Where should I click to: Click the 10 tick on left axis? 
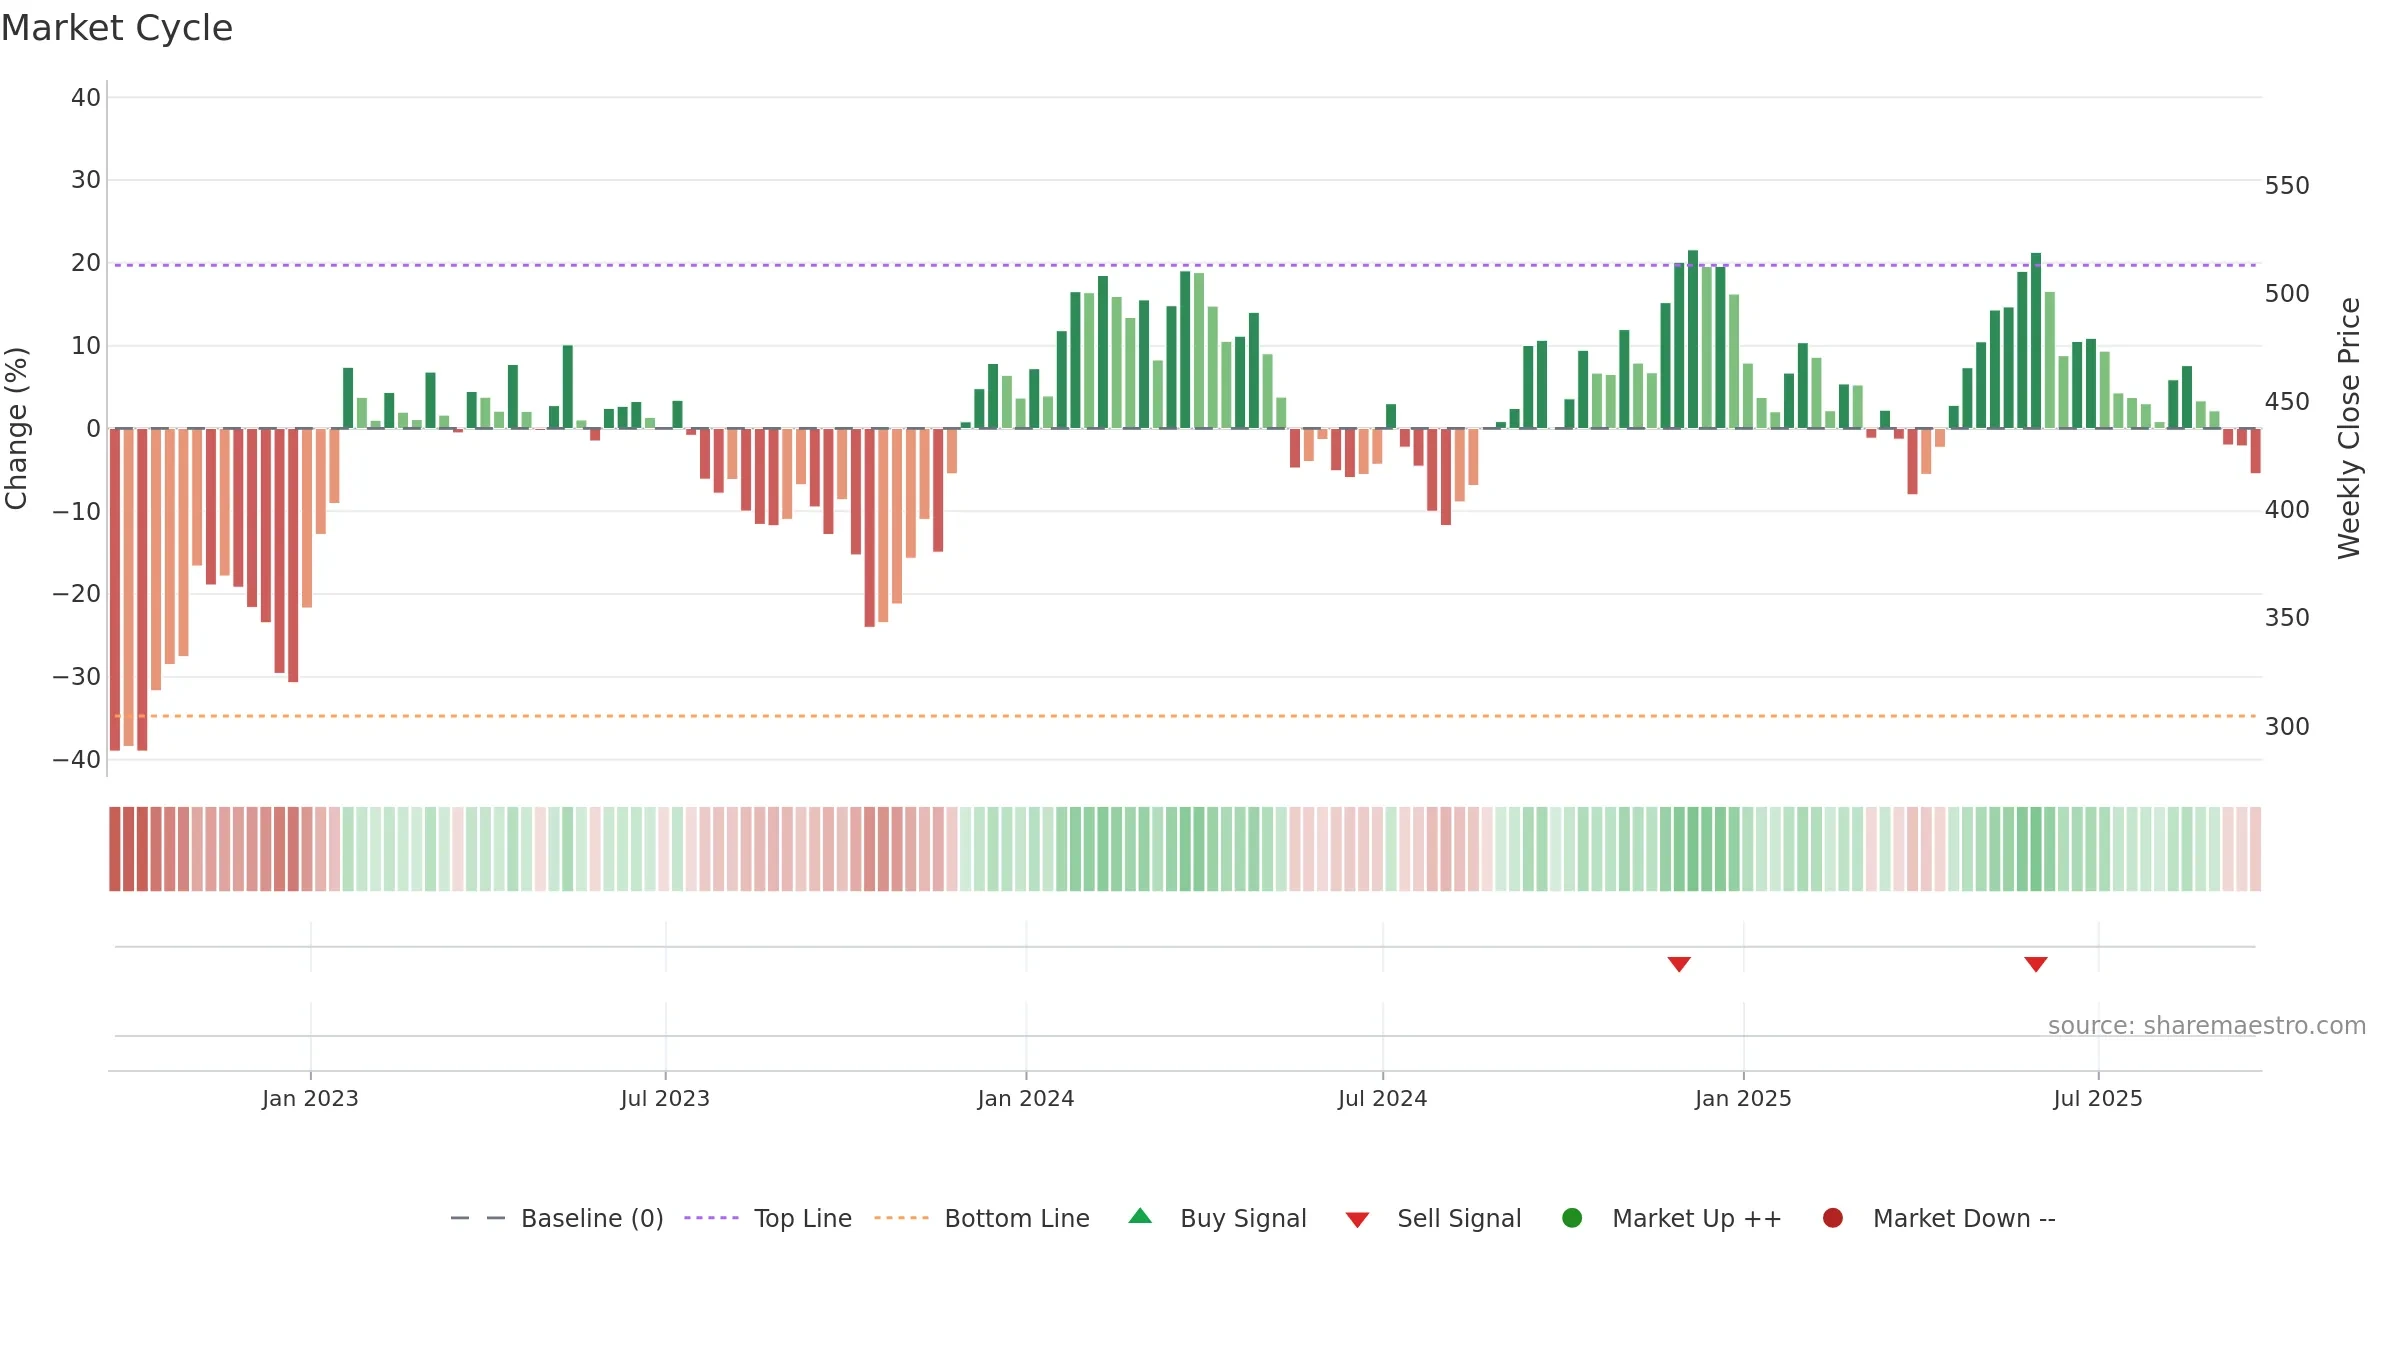pos(86,346)
